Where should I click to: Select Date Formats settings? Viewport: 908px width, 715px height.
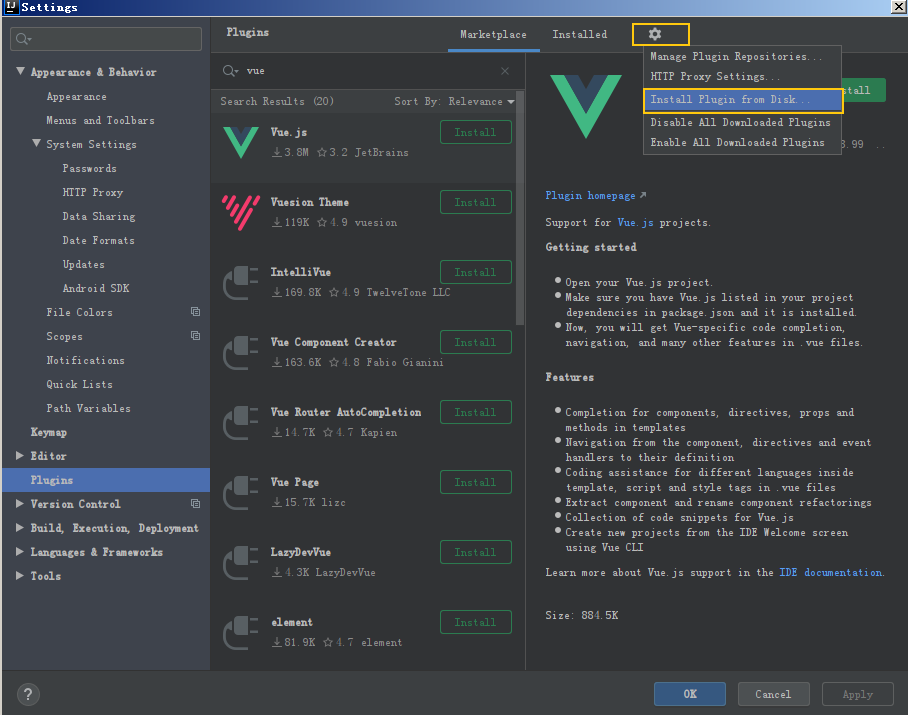point(98,240)
